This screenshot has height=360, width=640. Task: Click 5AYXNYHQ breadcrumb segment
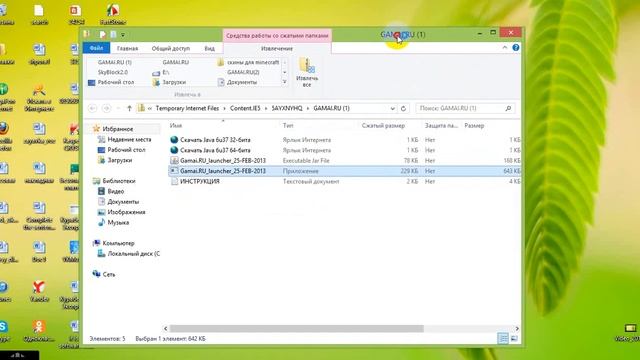click(287, 108)
